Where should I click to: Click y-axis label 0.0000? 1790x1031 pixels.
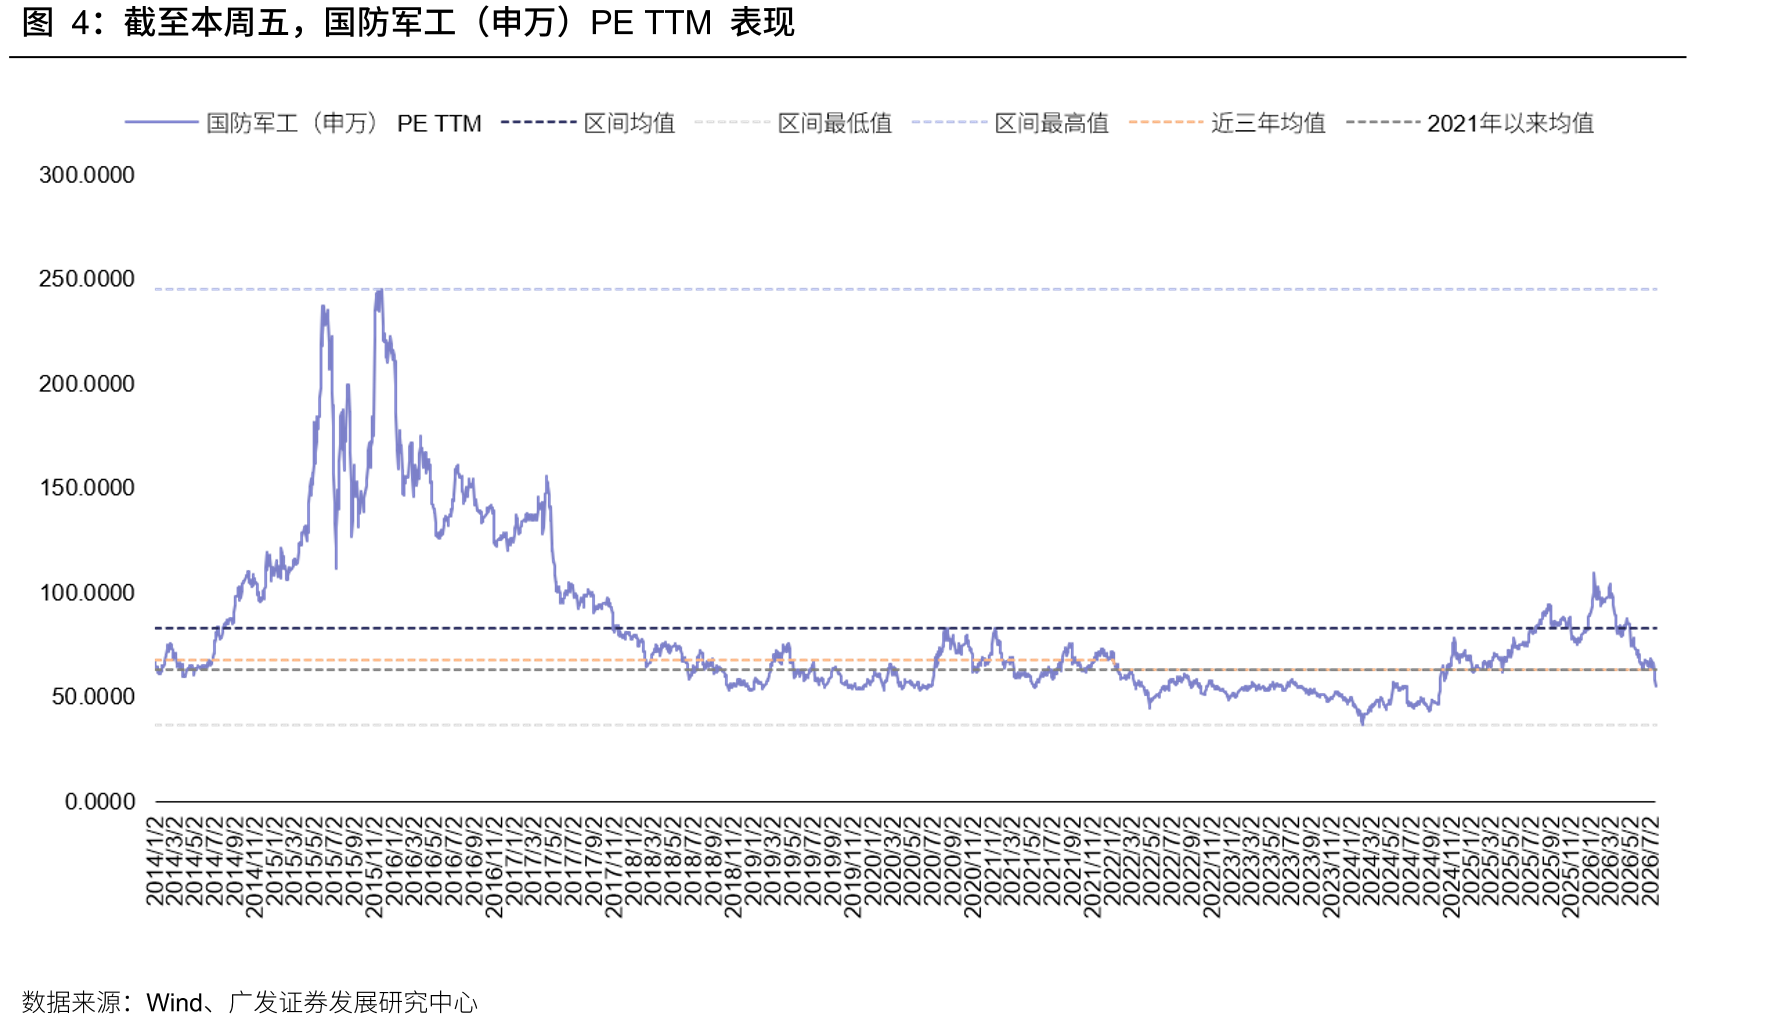[x=99, y=802]
